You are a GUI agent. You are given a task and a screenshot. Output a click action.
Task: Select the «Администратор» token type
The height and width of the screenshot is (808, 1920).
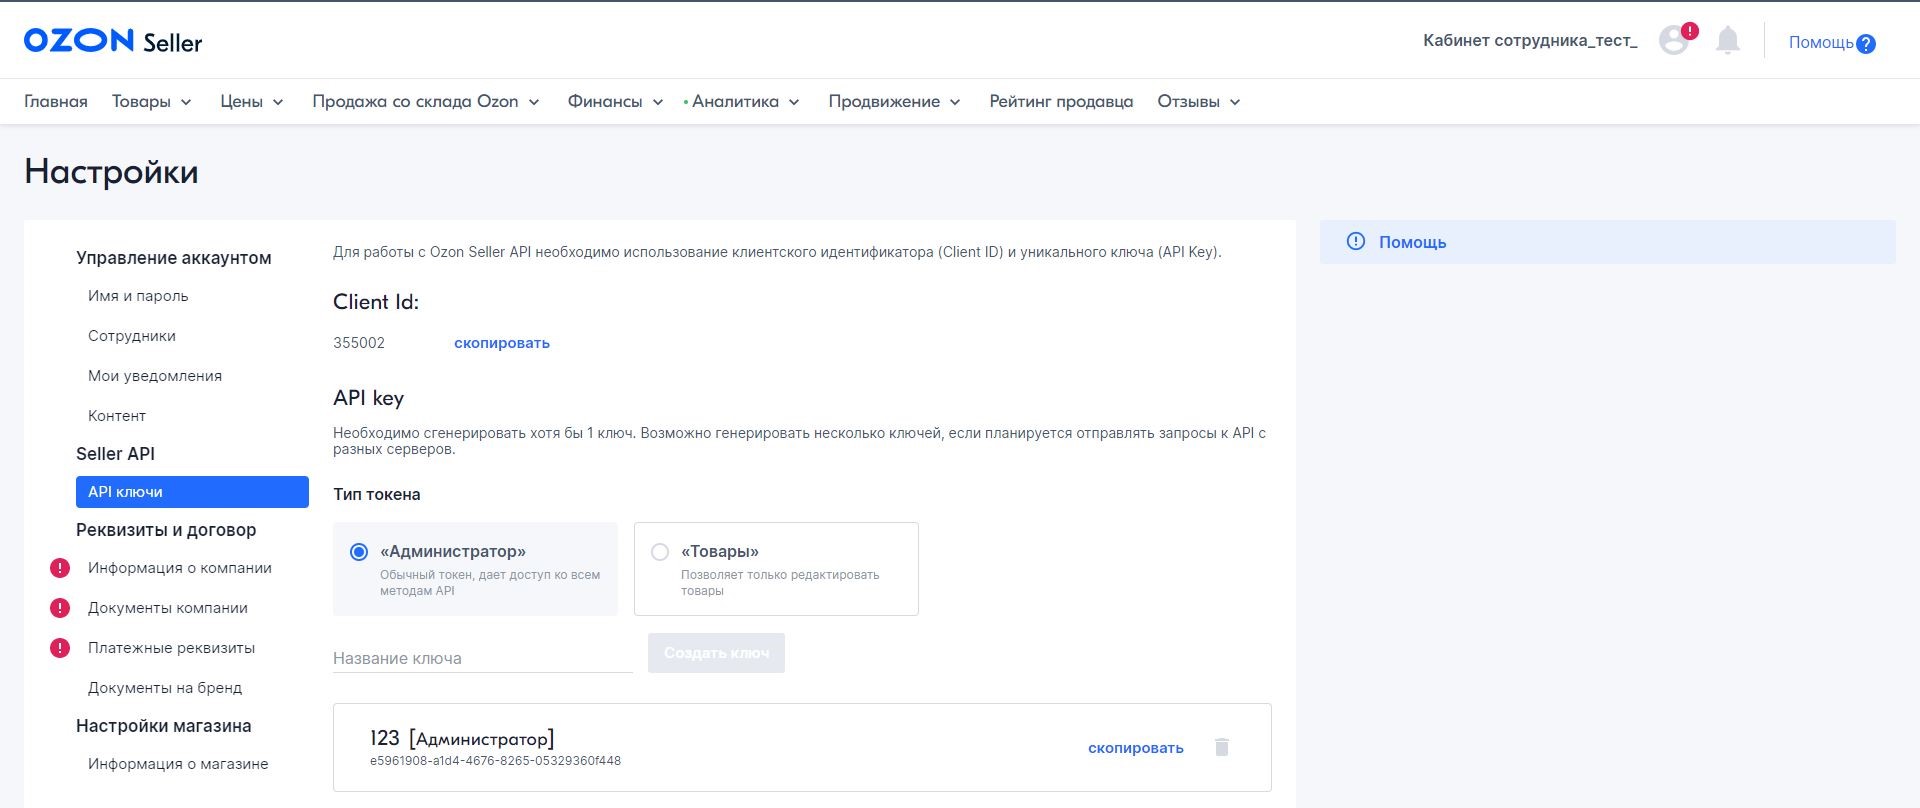point(359,552)
